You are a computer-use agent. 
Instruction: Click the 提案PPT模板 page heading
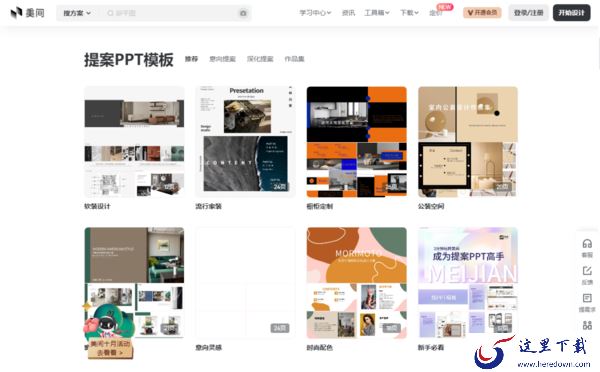(129, 60)
